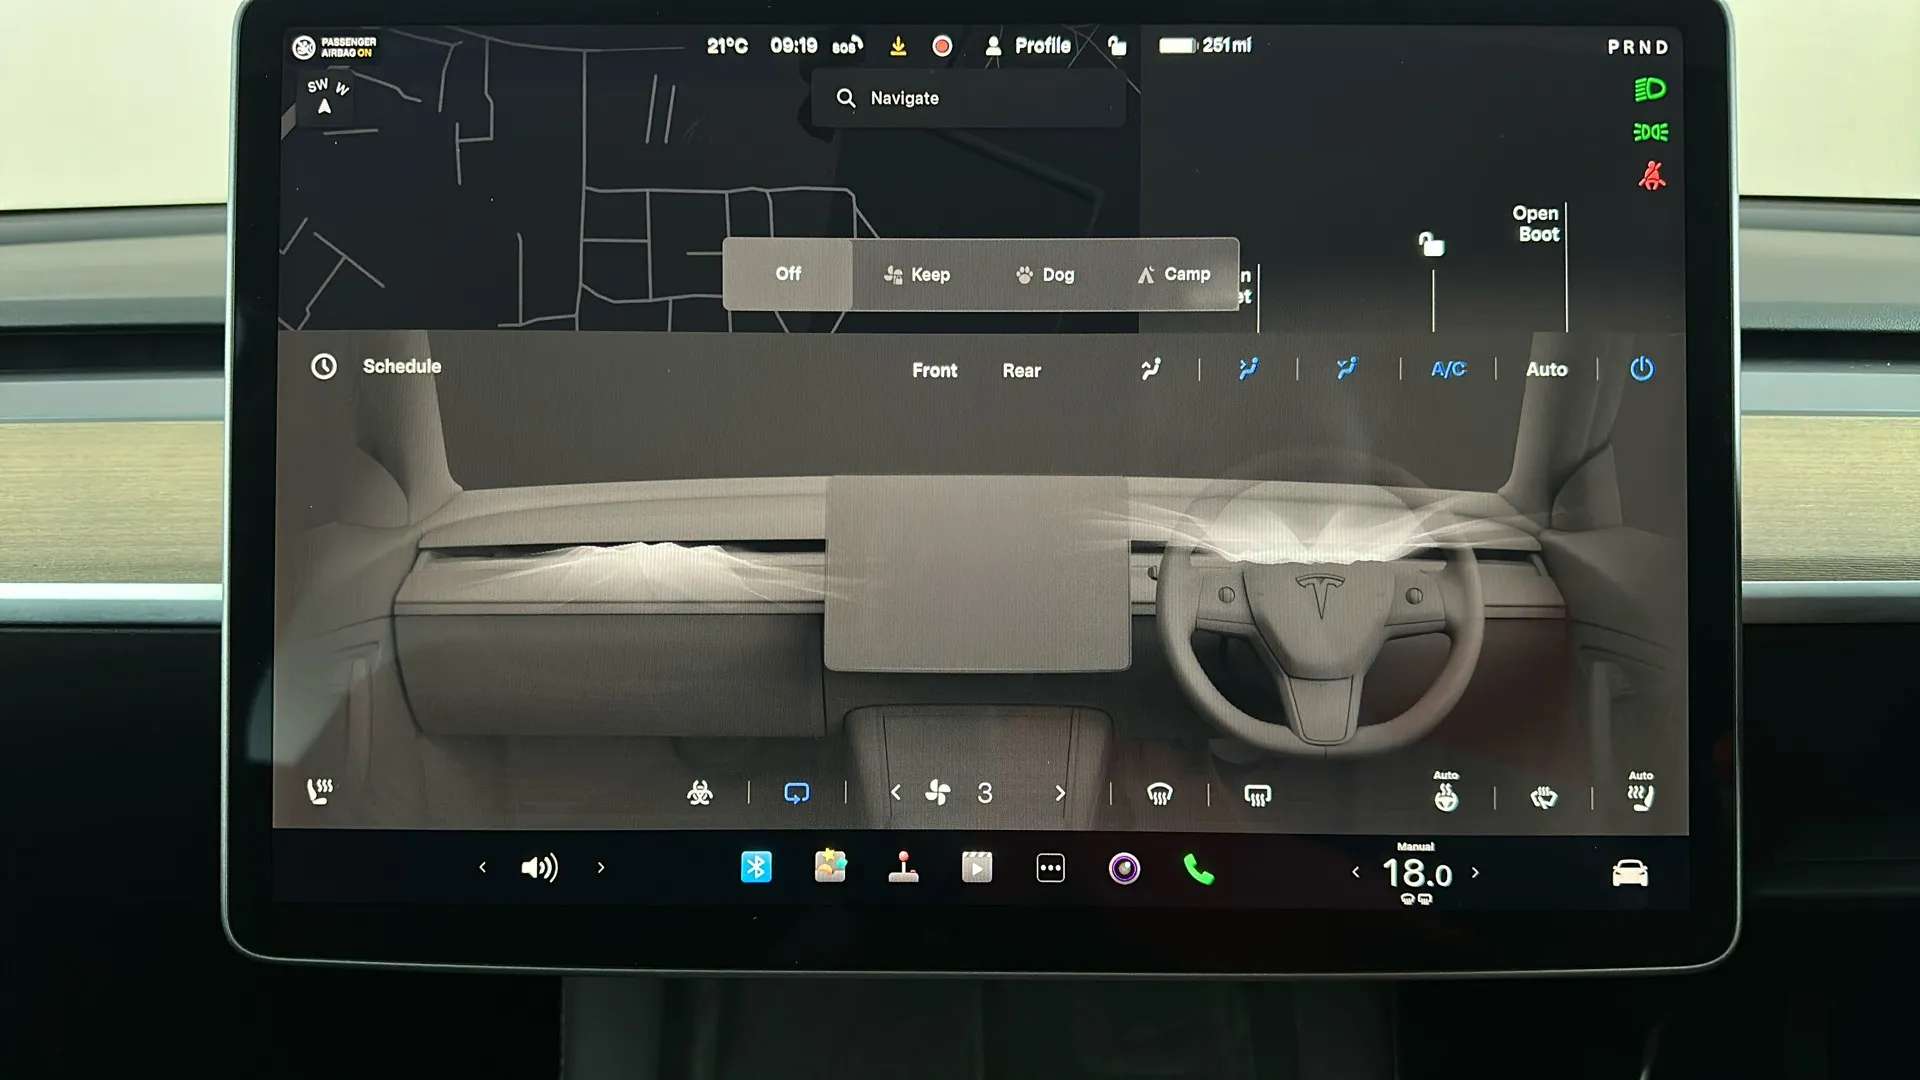1920x1080 pixels.
Task: Tap Open Boot
Action: [1536, 224]
